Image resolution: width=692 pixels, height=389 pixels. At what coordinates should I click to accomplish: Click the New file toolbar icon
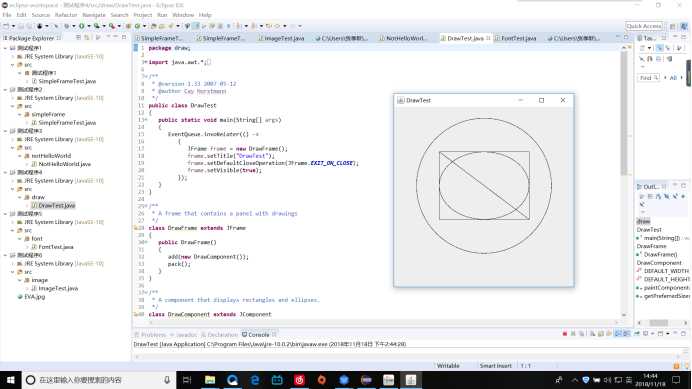tap(6, 26)
